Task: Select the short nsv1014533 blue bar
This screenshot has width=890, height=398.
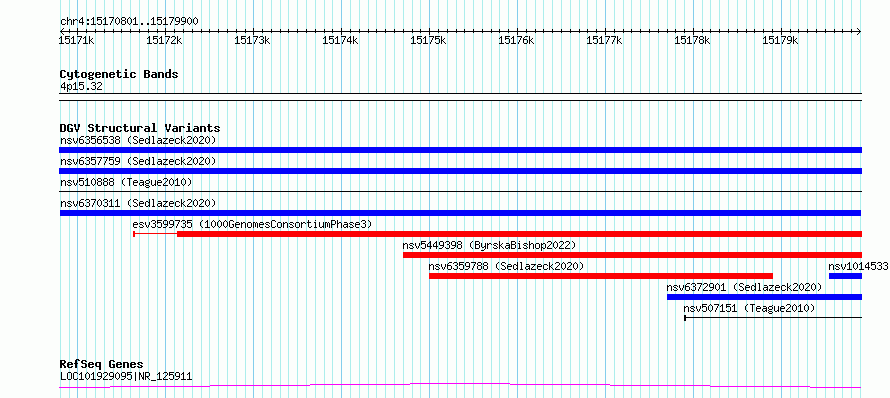Action: click(845, 276)
